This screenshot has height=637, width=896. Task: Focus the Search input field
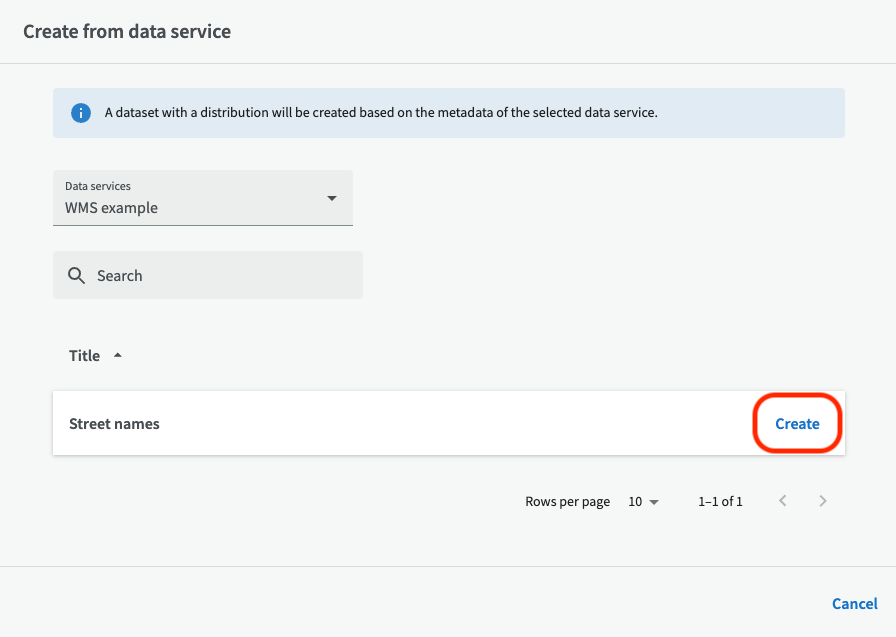(x=220, y=276)
